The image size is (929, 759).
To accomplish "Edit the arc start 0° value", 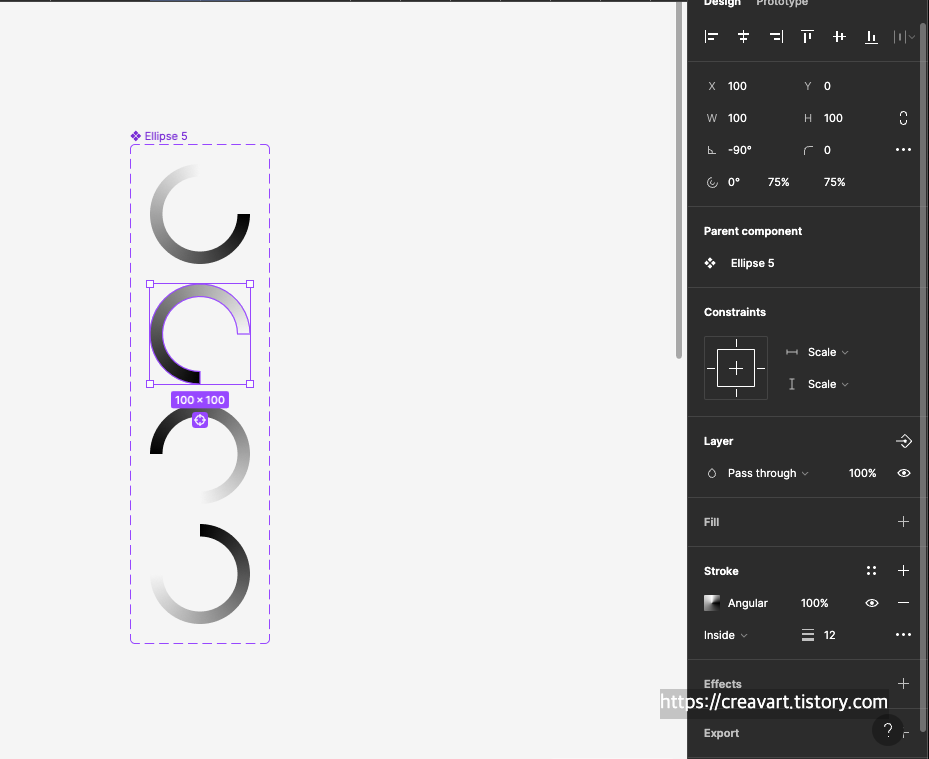I will [x=734, y=182].
